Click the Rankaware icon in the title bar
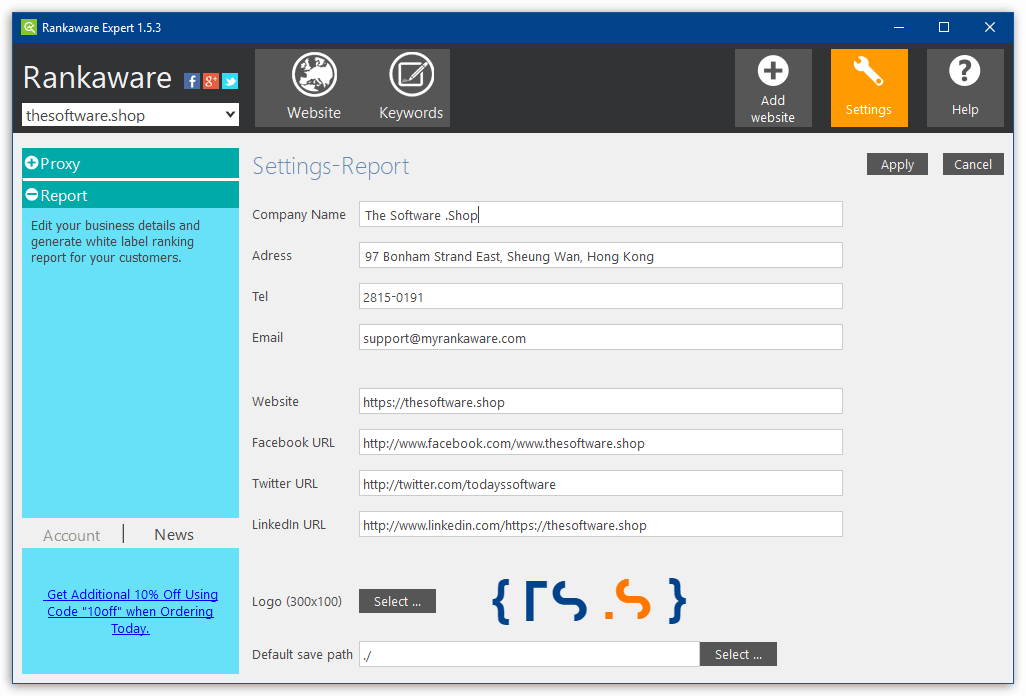Image resolution: width=1026 pixels, height=696 pixels. (27, 27)
